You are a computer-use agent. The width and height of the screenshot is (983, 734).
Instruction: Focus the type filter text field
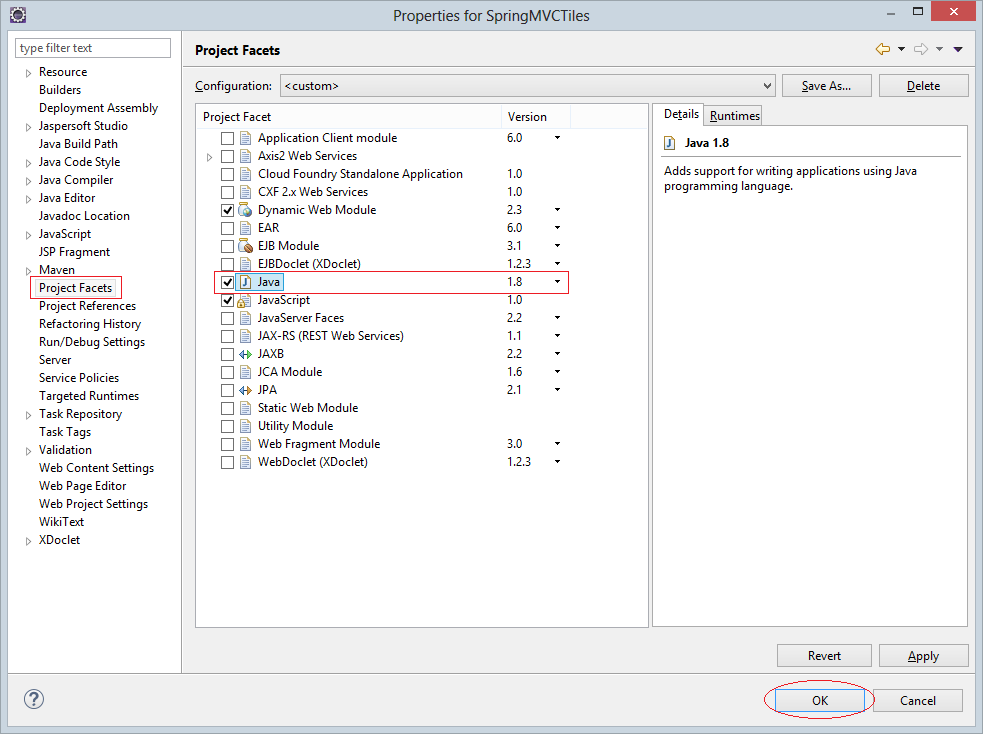(93, 48)
